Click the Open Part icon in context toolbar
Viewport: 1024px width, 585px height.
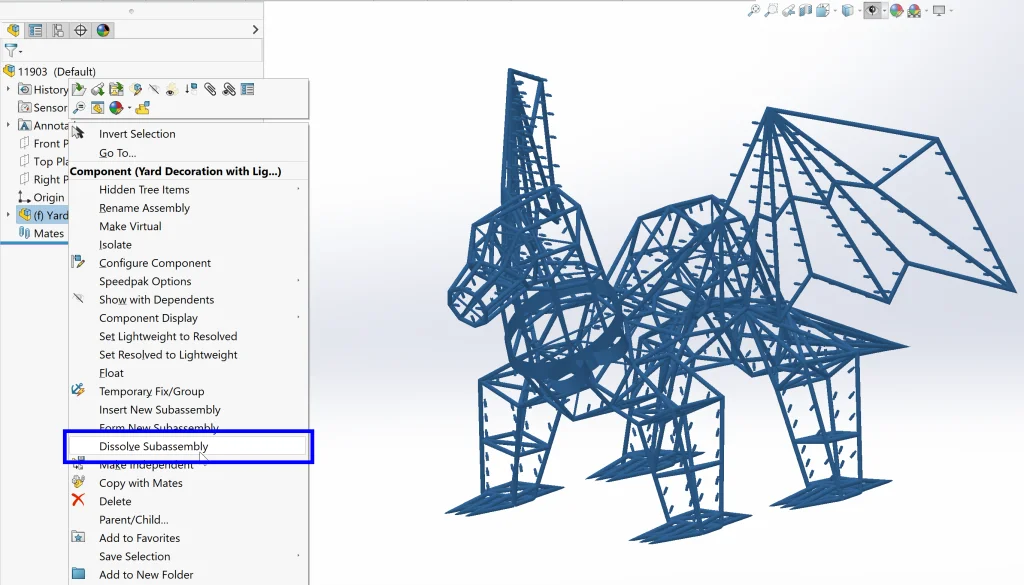[x=80, y=90]
